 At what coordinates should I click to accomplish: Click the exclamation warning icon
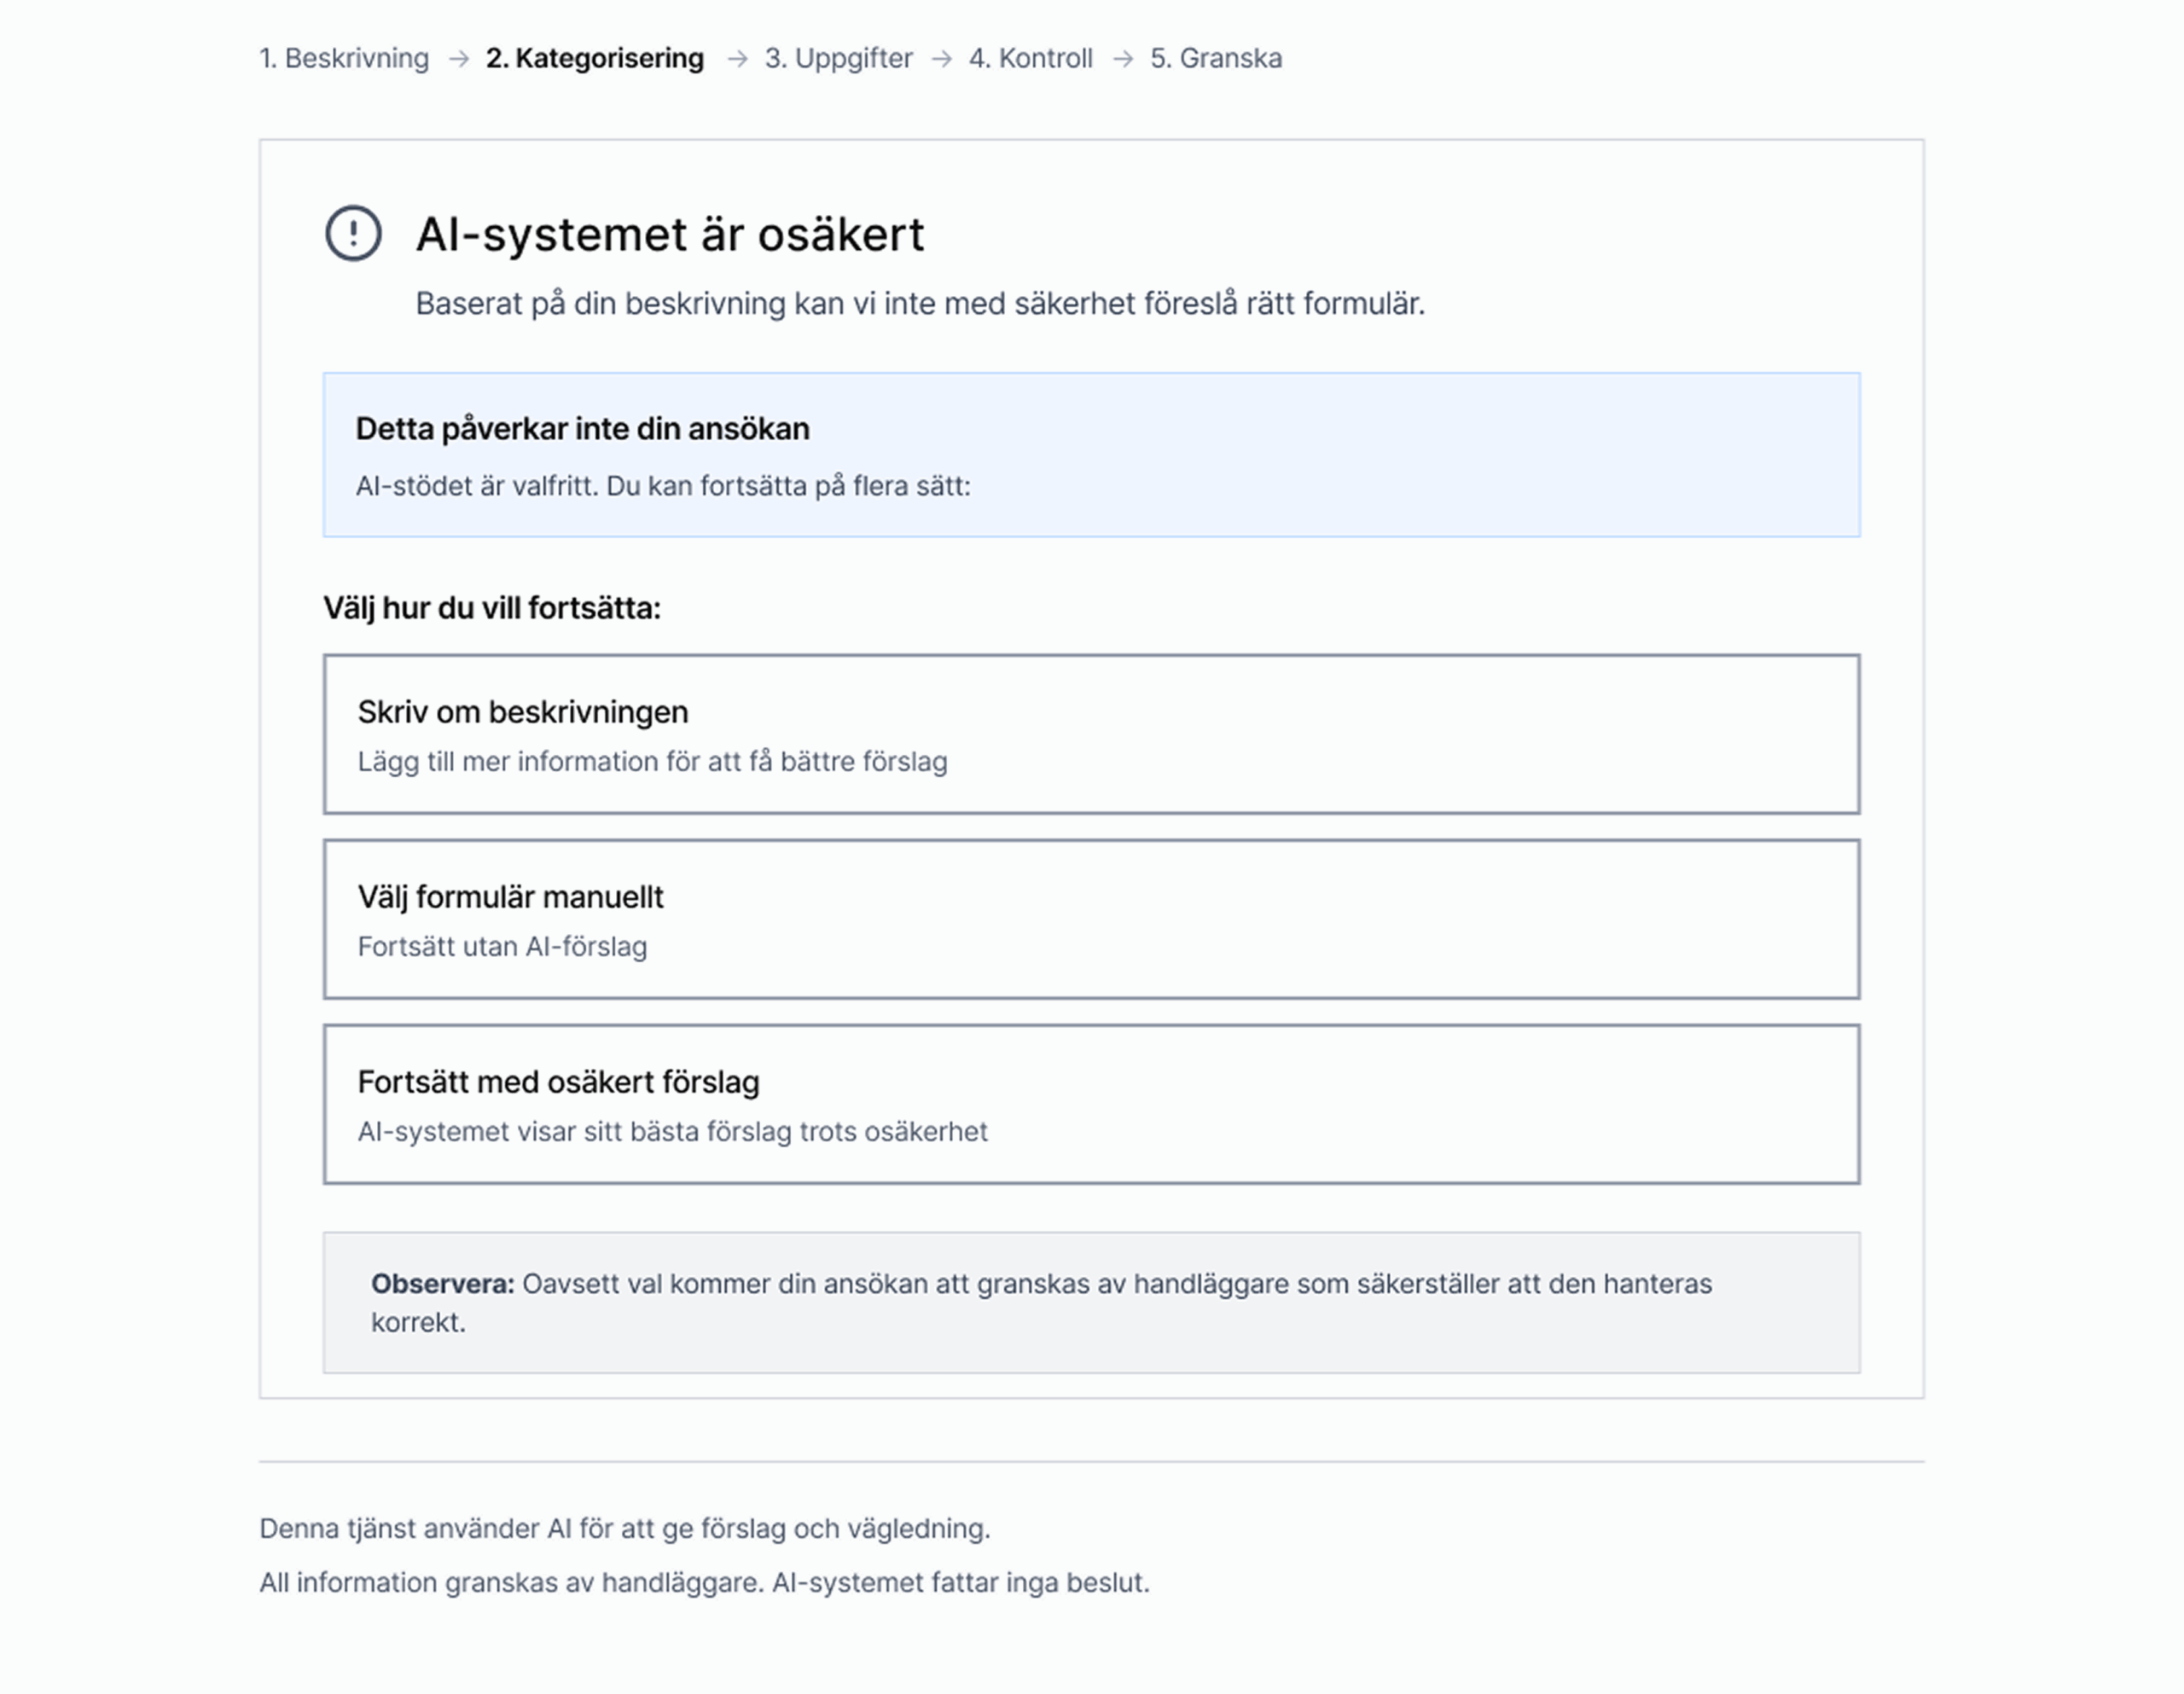353,234
